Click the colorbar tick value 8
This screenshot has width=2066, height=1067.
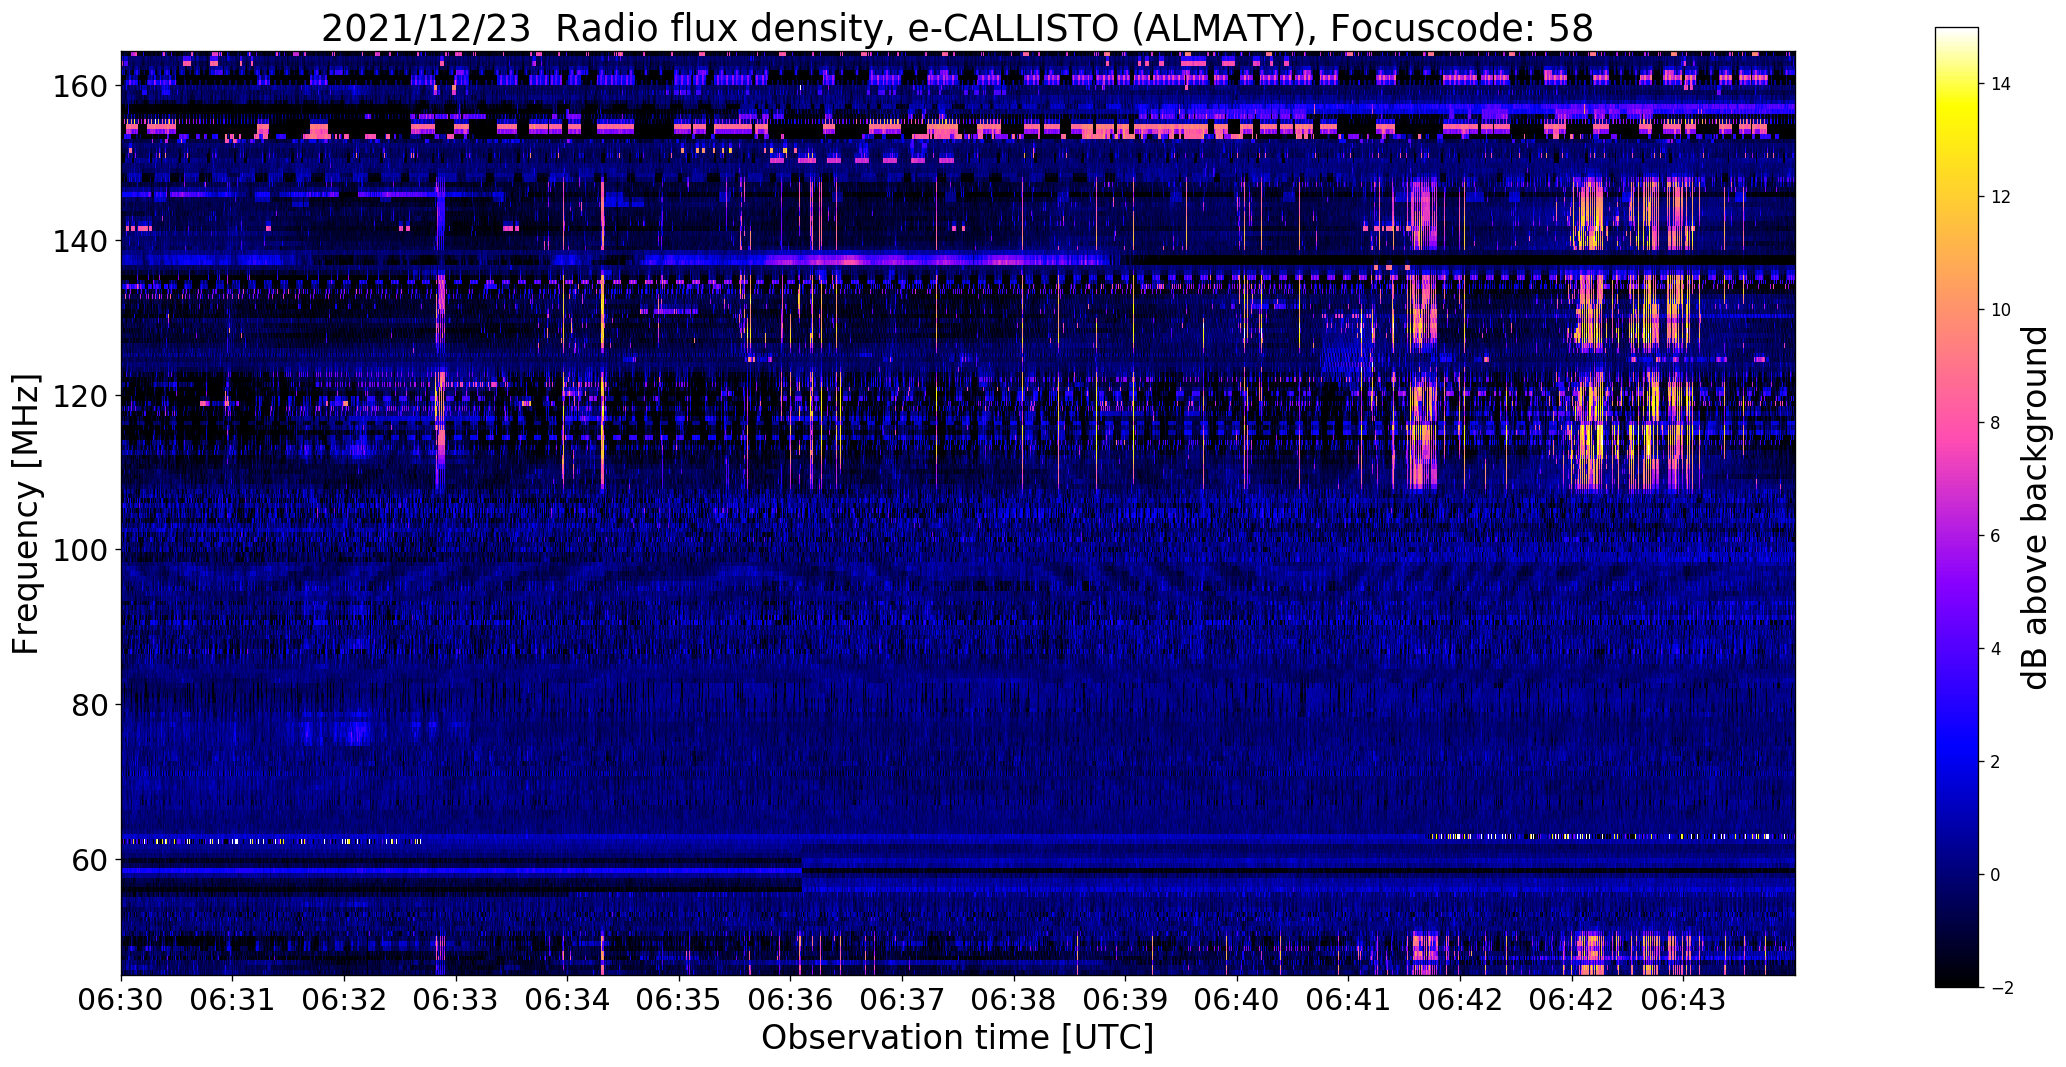click(1995, 423)
